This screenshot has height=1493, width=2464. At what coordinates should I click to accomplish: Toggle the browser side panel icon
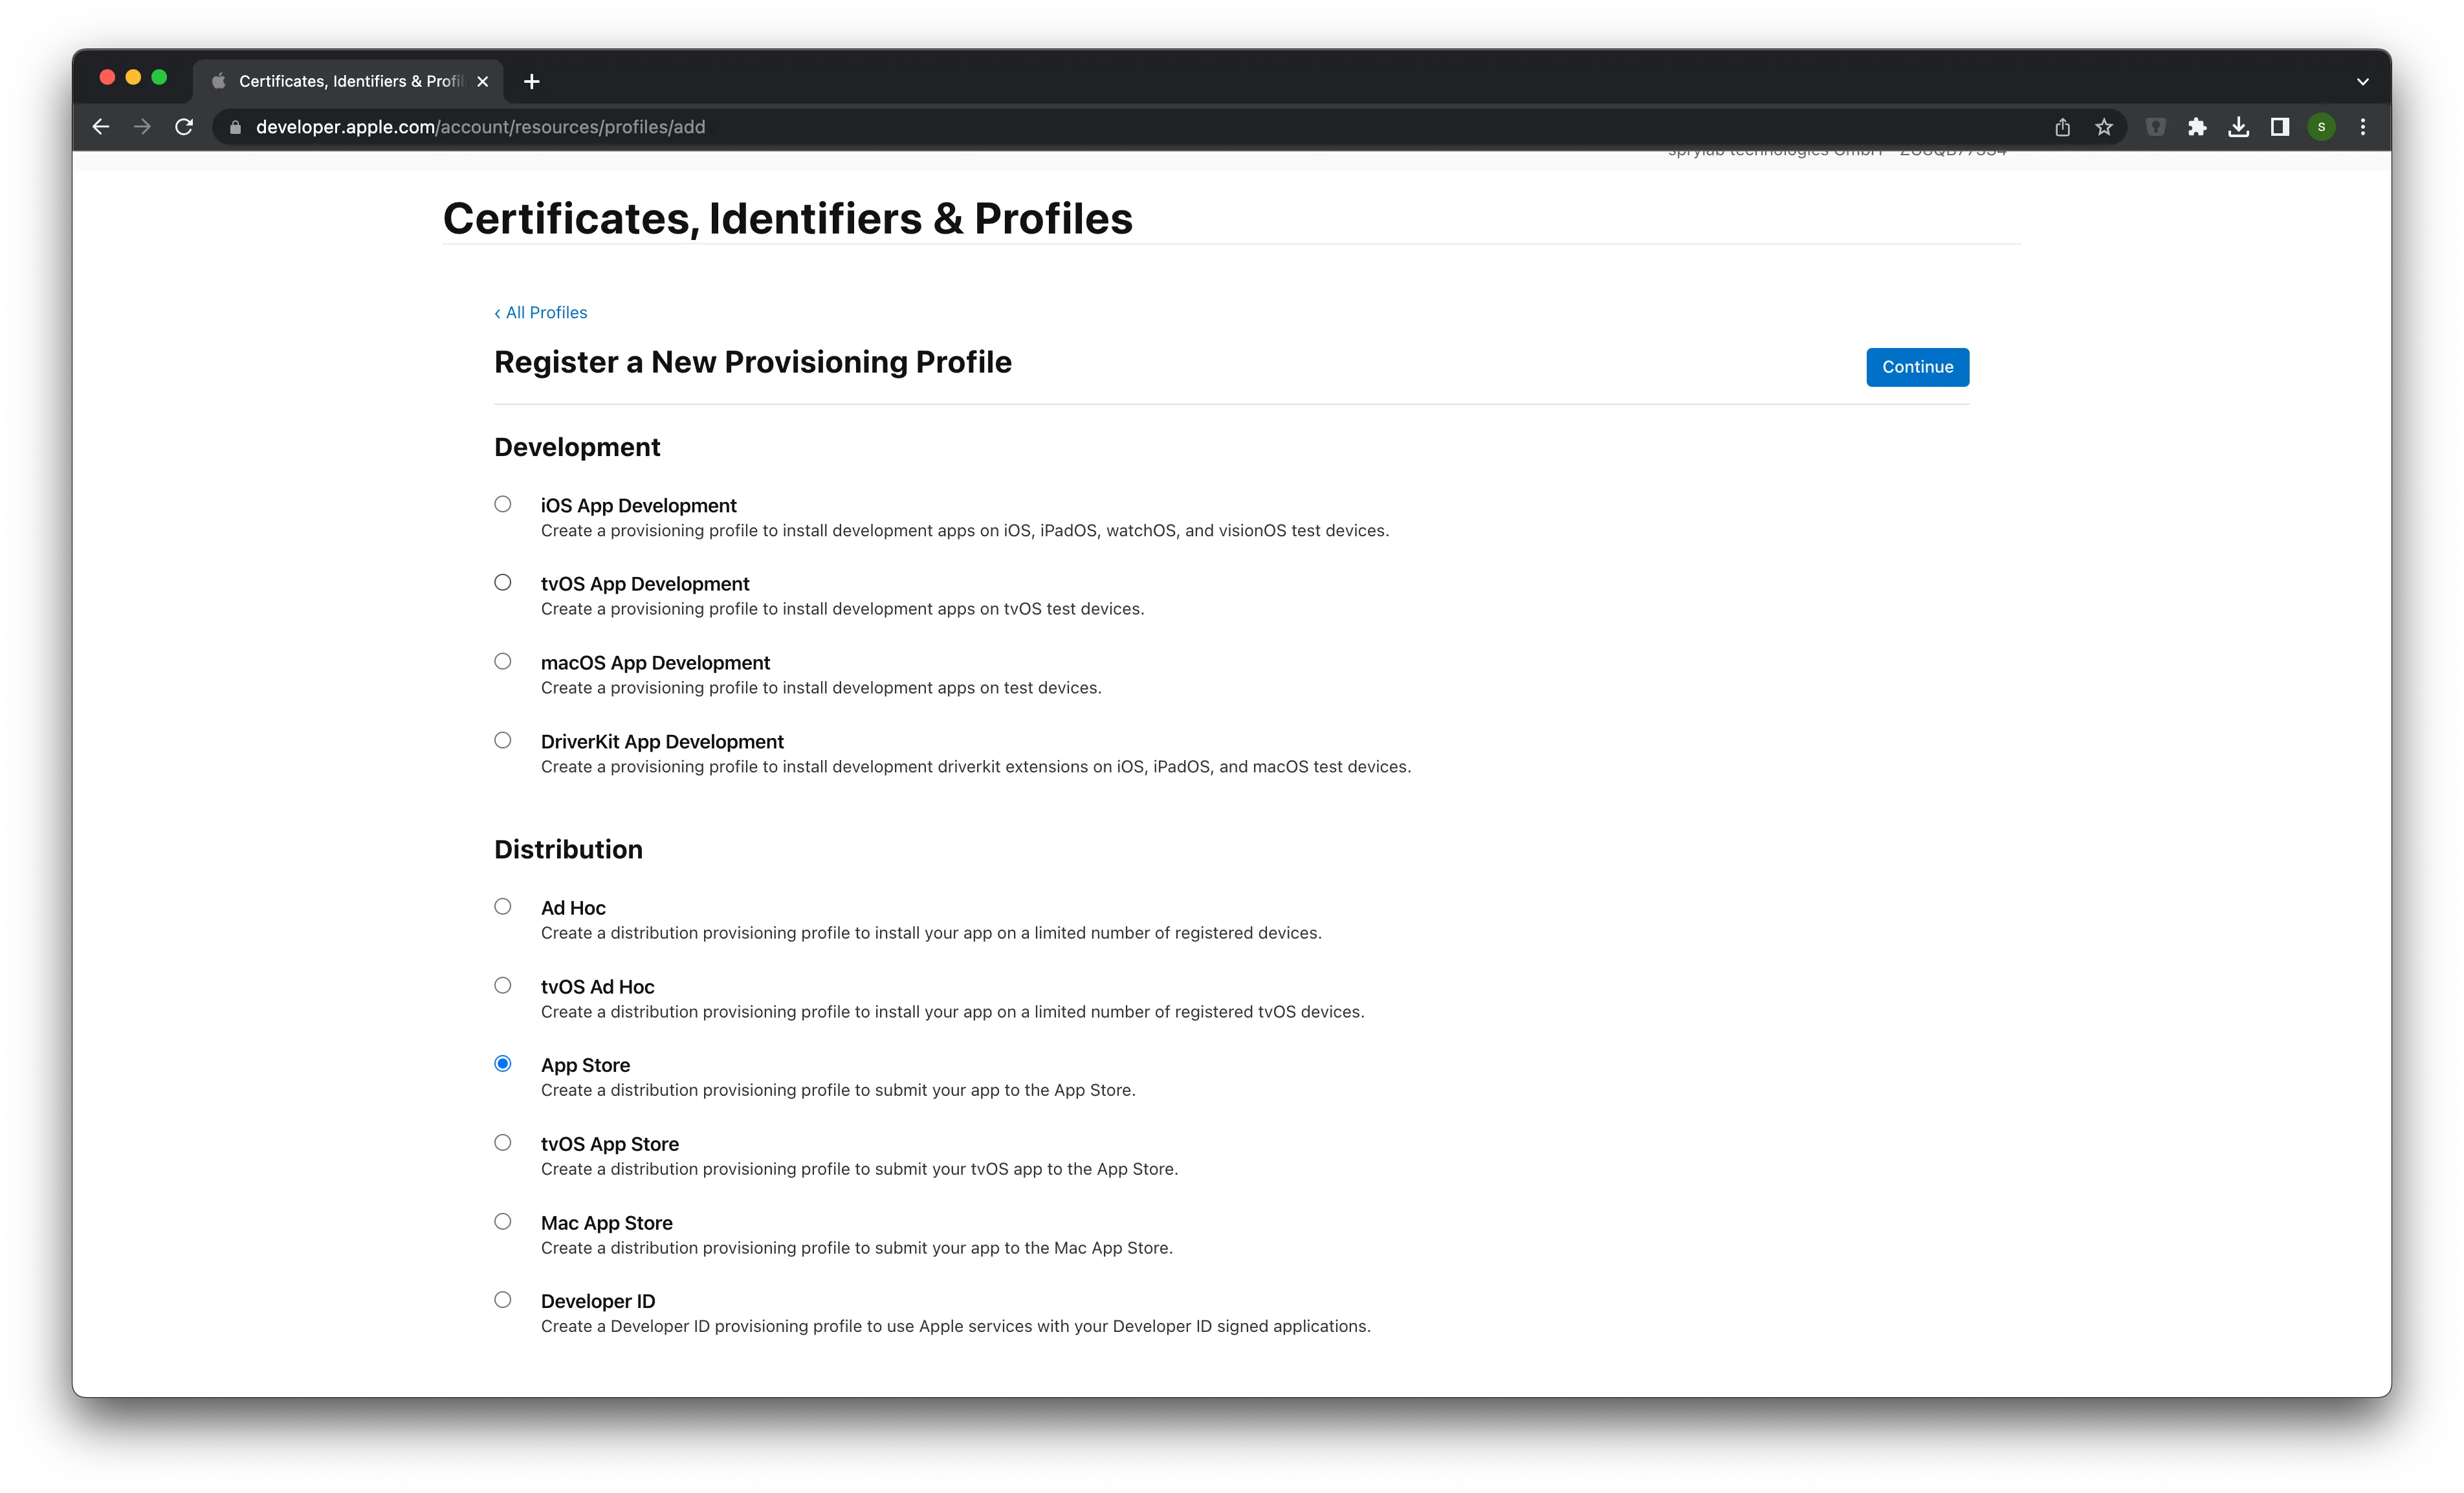(x=2280, y=127)
